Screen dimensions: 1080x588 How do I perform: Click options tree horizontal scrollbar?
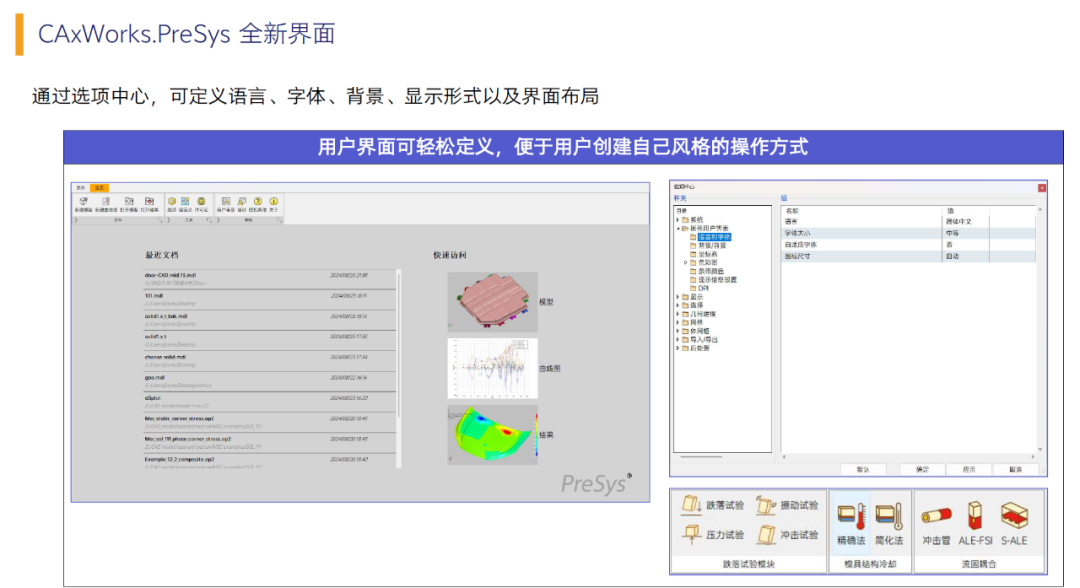pyautogui.click(x=701, y=456)
